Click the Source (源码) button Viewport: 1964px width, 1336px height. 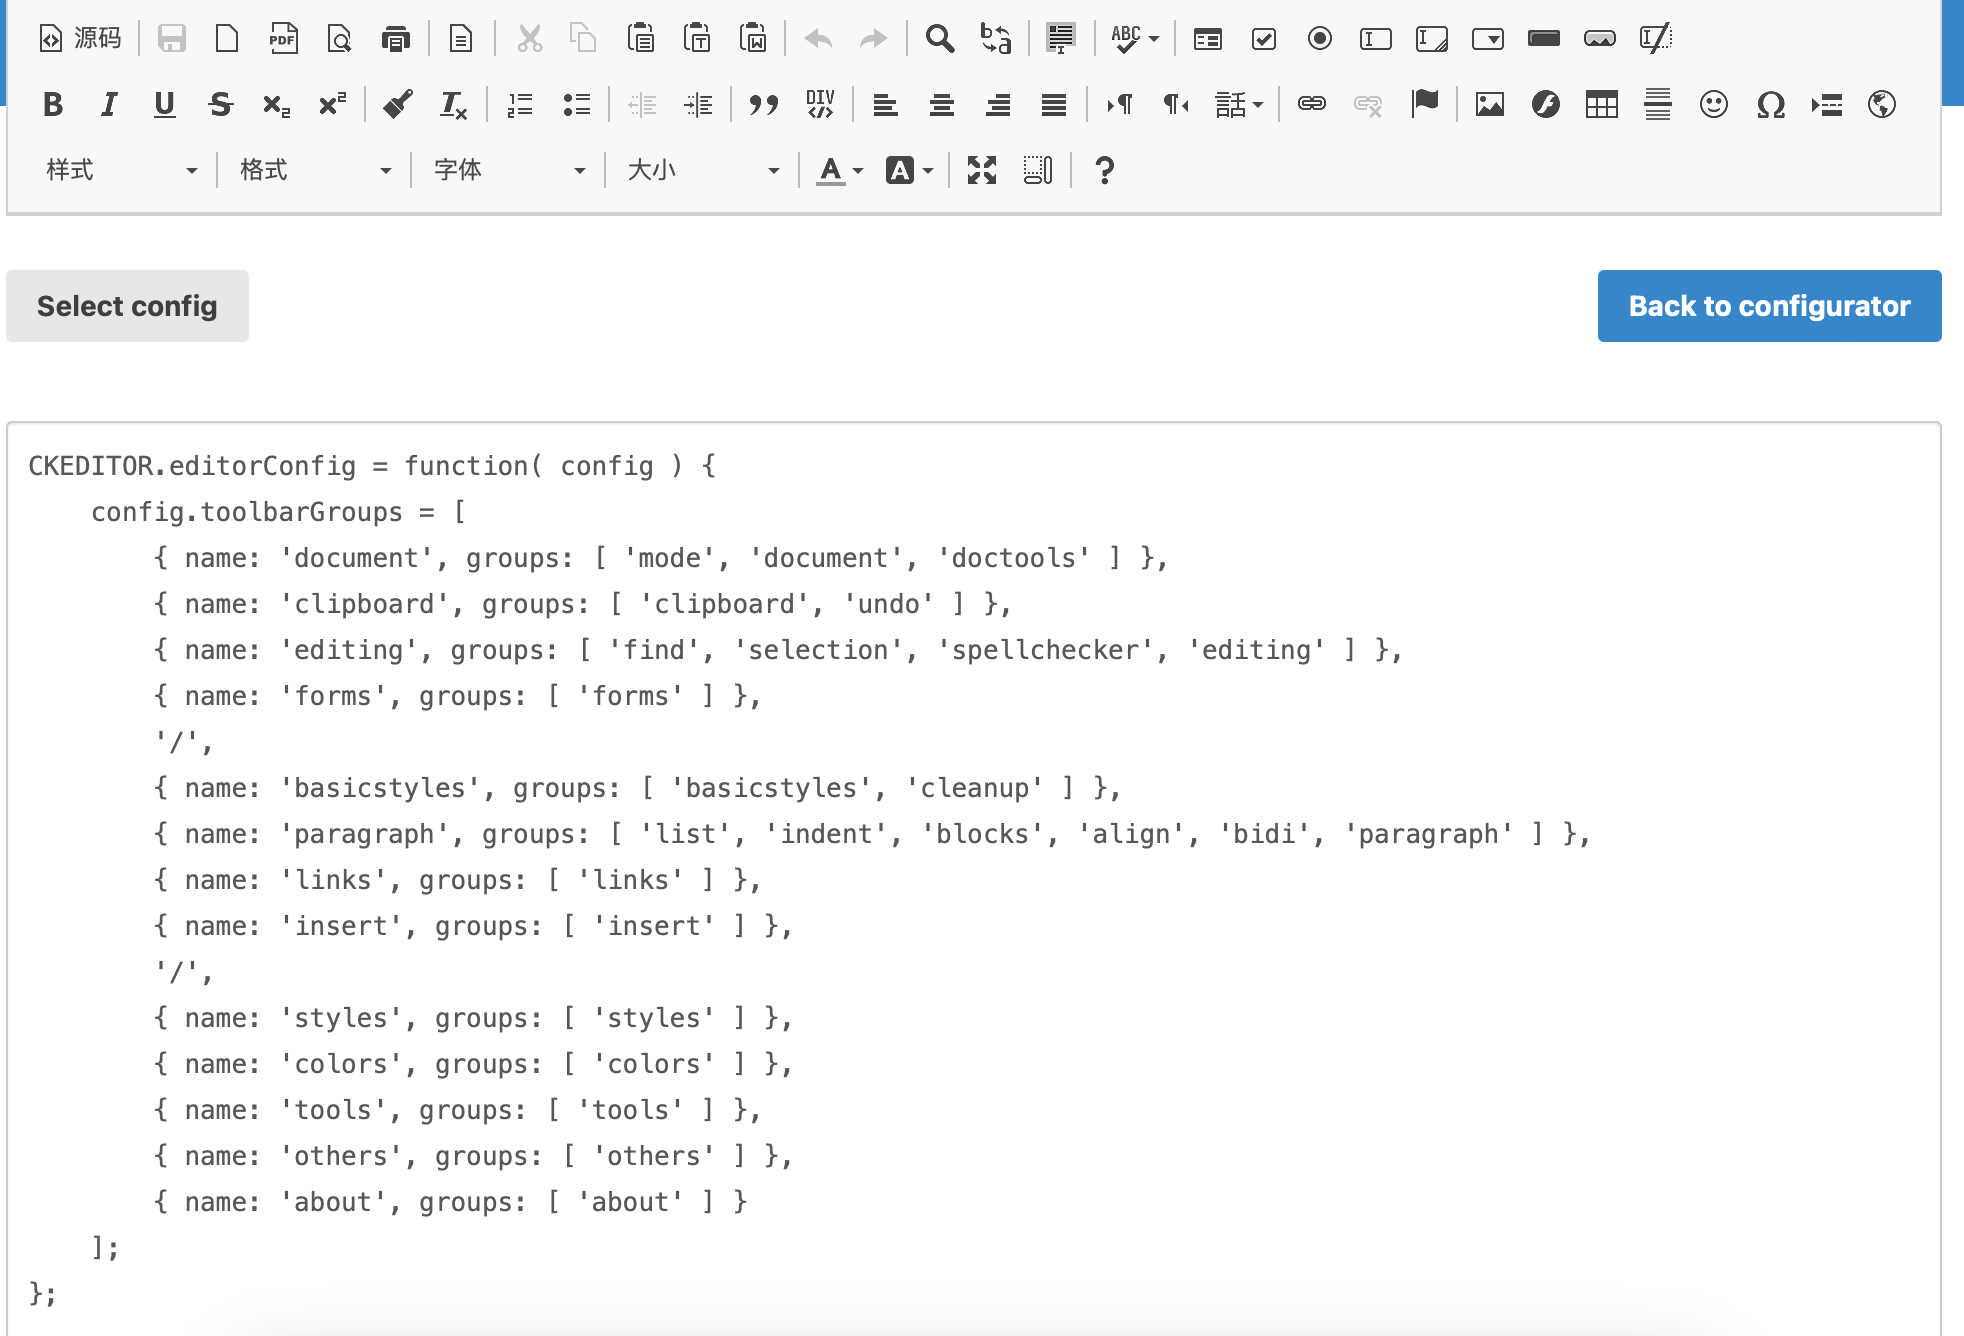pos(80,39)
